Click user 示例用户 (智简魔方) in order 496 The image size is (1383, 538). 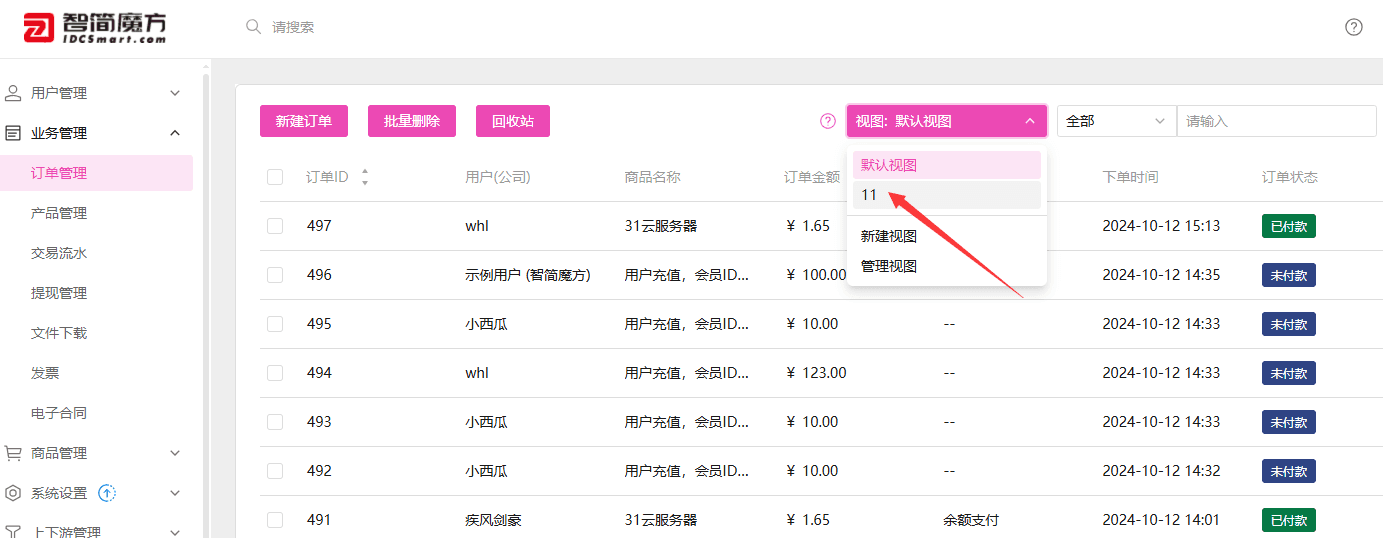point(528,275)
